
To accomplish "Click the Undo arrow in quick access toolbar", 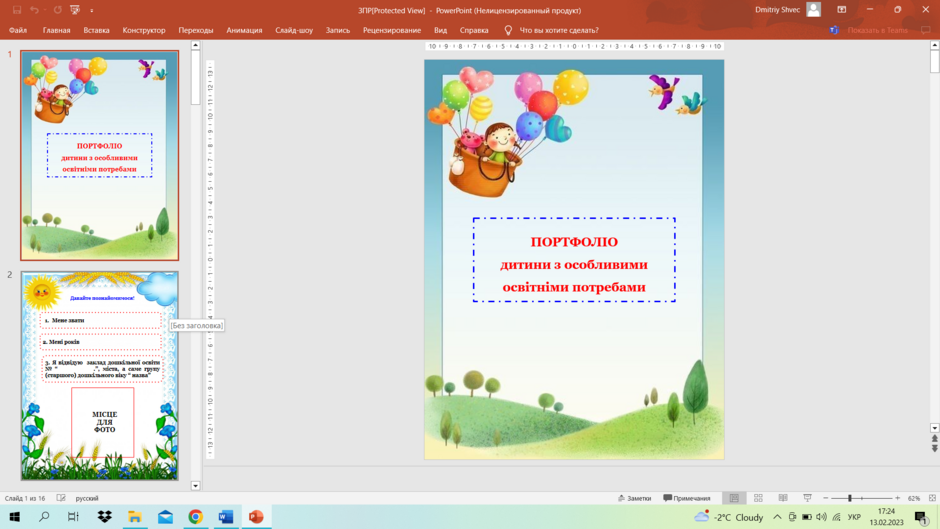I will click(34, 10).
